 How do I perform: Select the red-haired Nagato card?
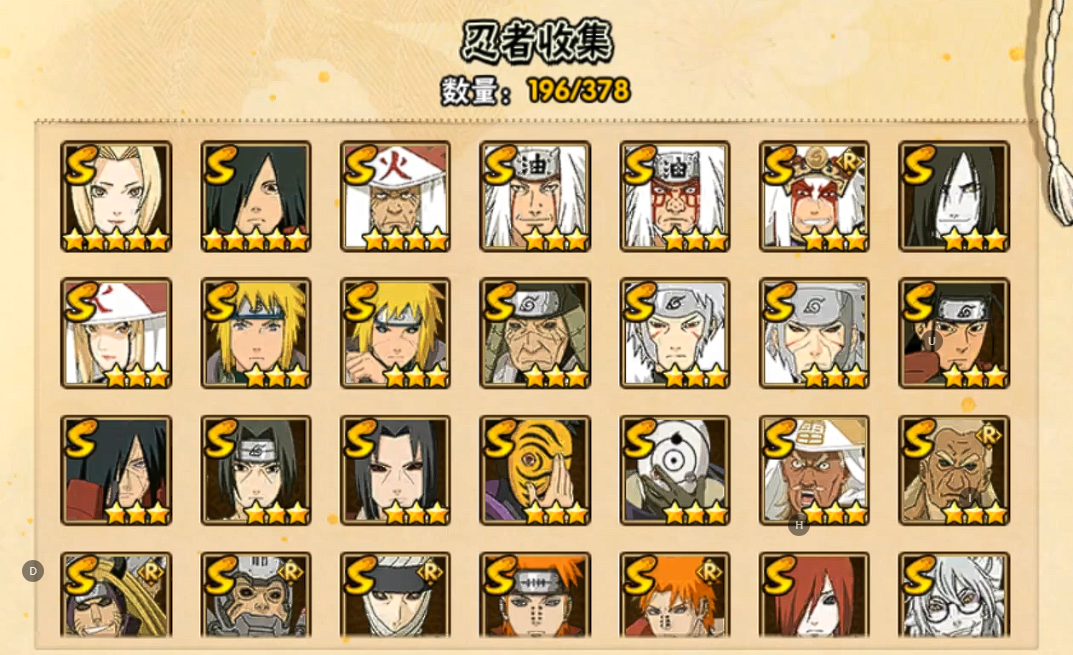tap(814, 595)
